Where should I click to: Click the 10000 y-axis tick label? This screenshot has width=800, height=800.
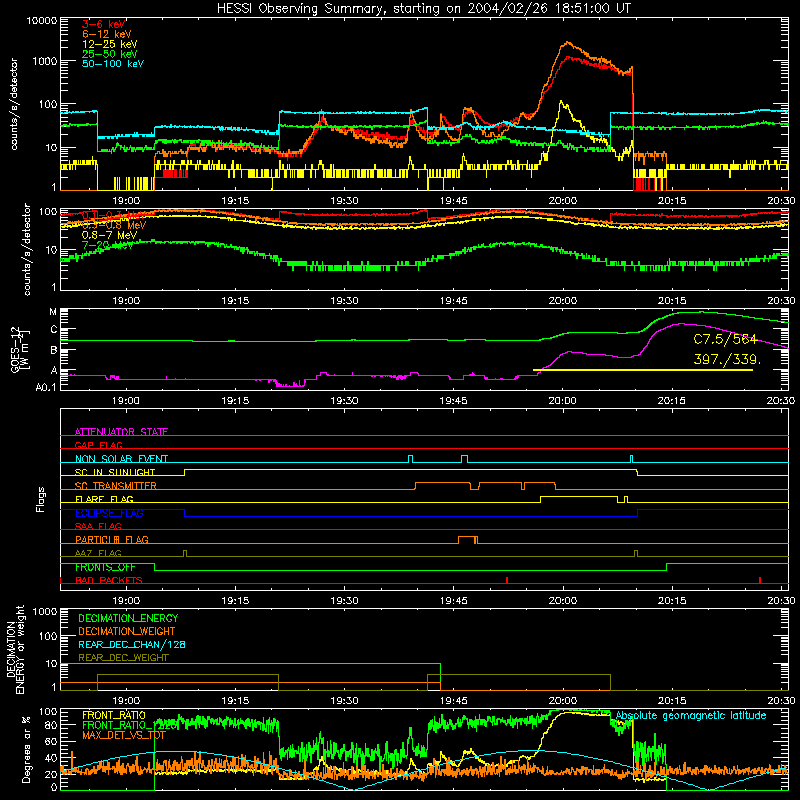(x=41, y=21)
